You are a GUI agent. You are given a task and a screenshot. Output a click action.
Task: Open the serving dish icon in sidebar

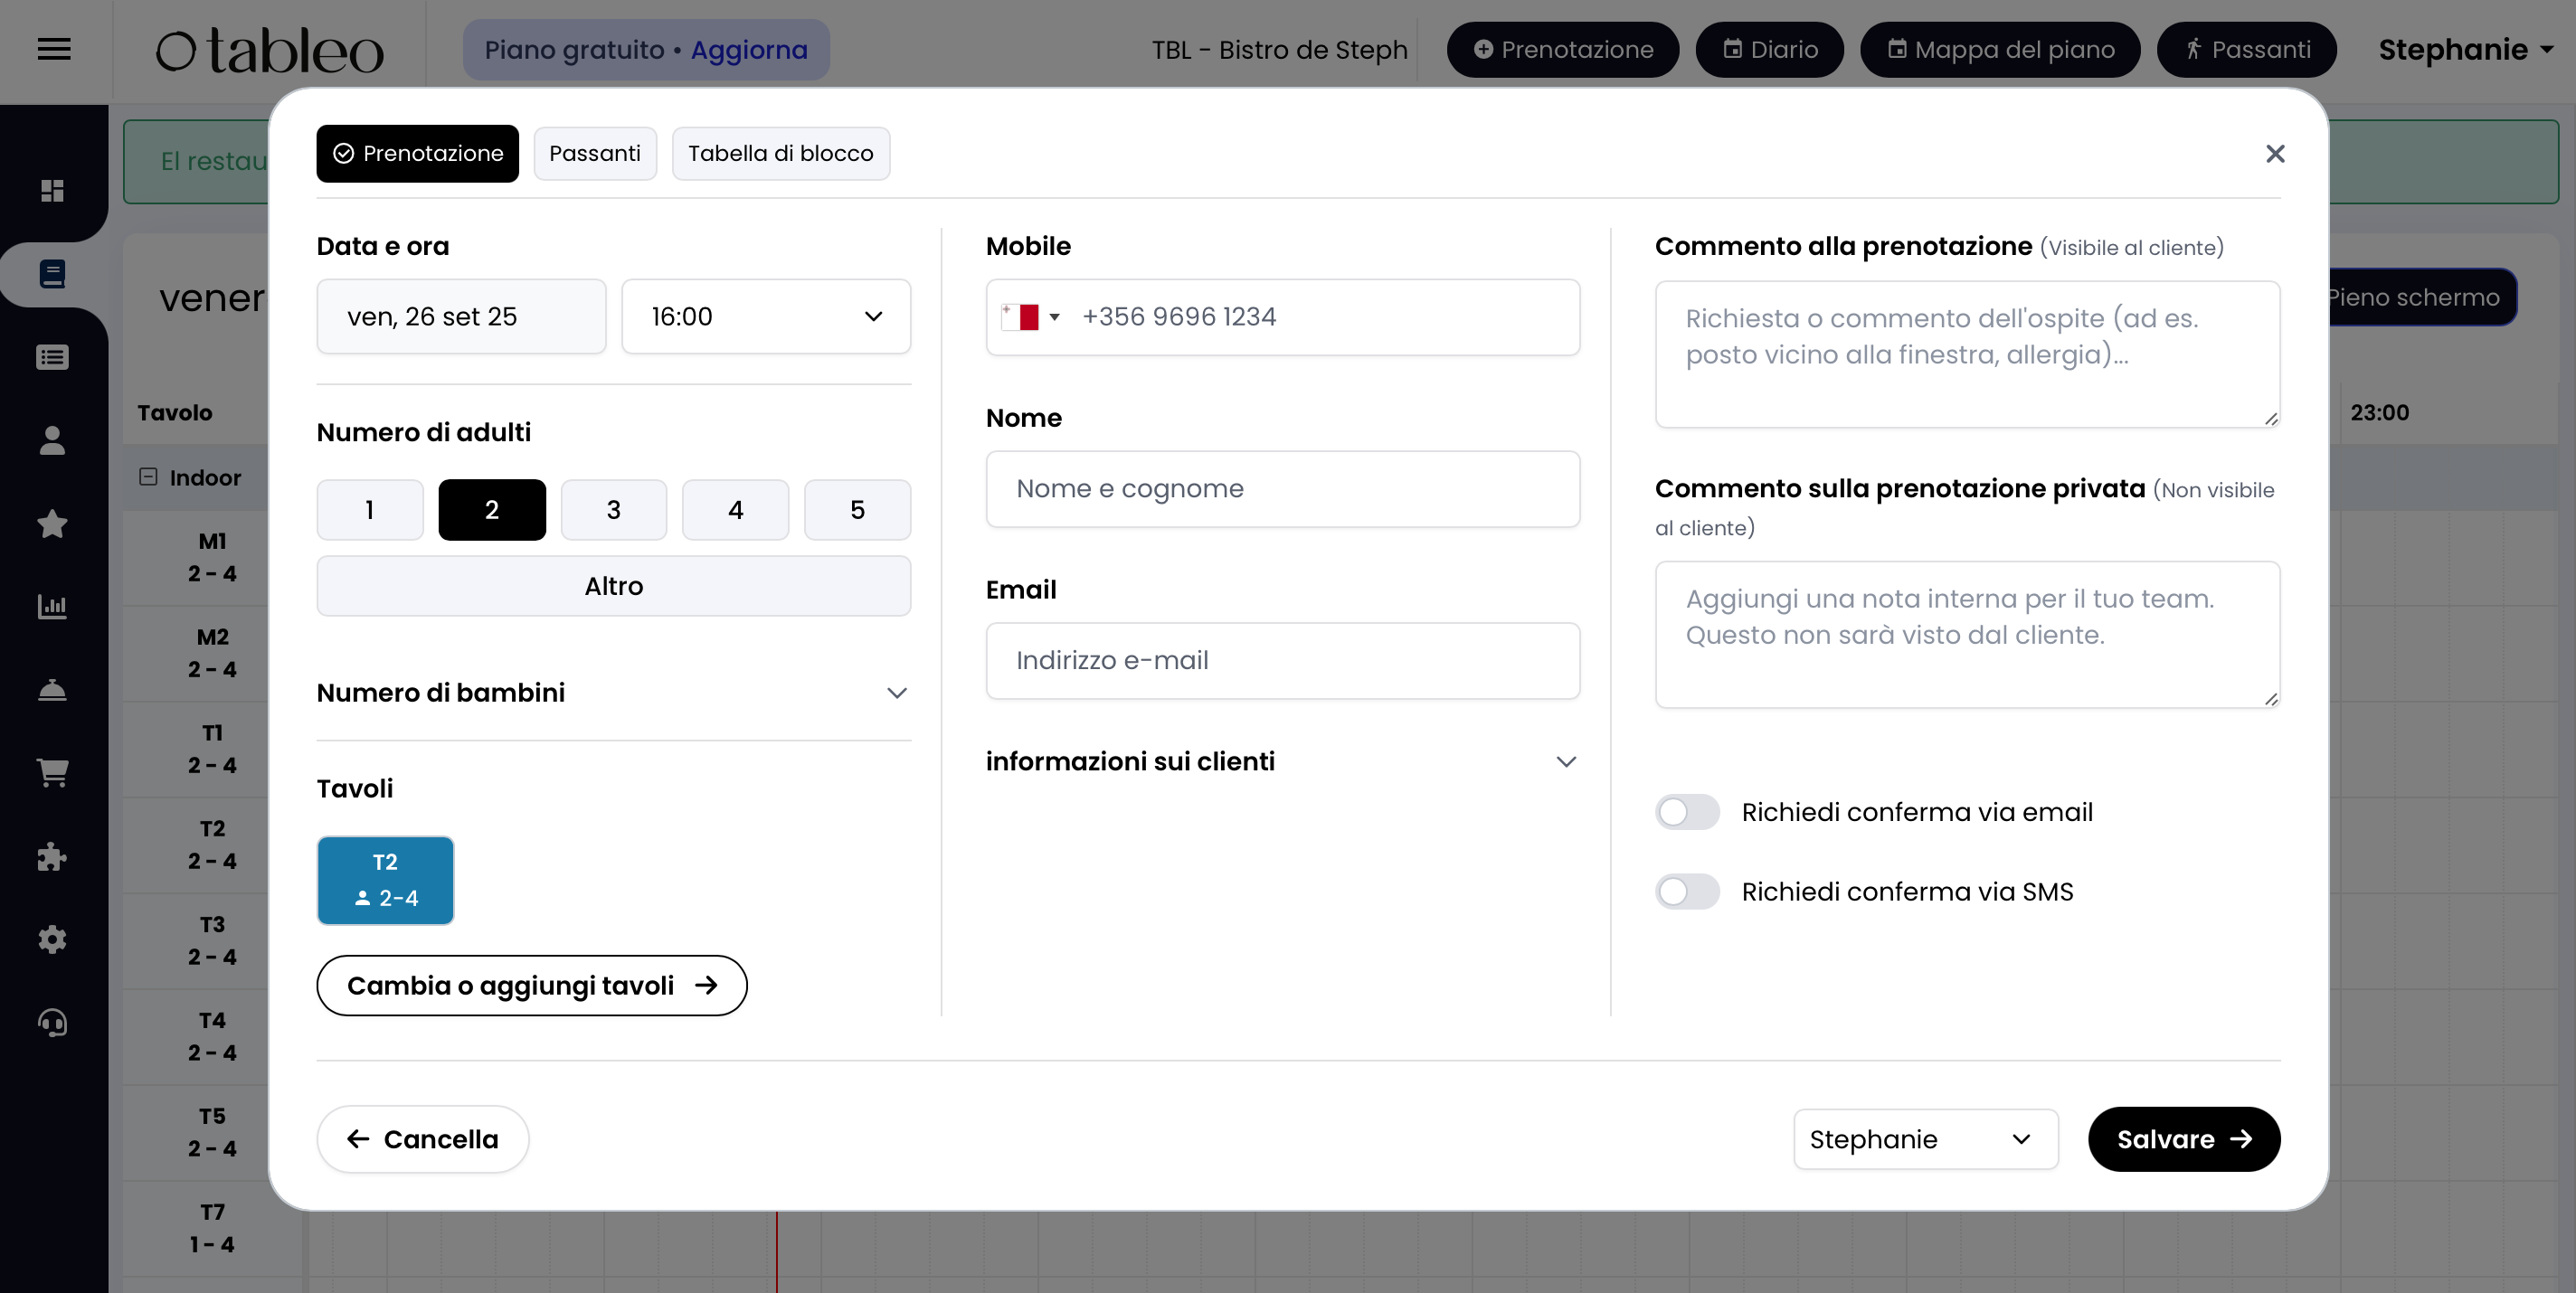pyautogui.click(x=52, y=689)
